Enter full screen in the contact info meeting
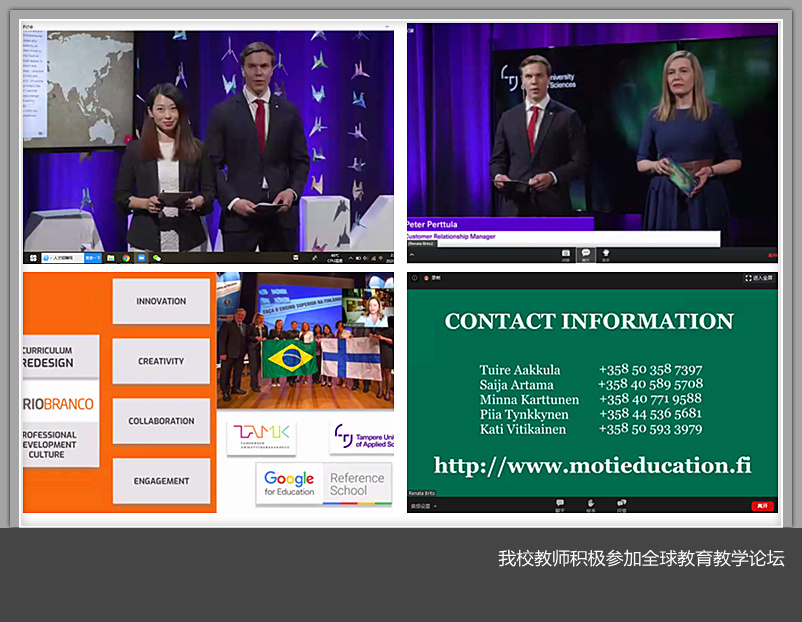 point(760,277)
